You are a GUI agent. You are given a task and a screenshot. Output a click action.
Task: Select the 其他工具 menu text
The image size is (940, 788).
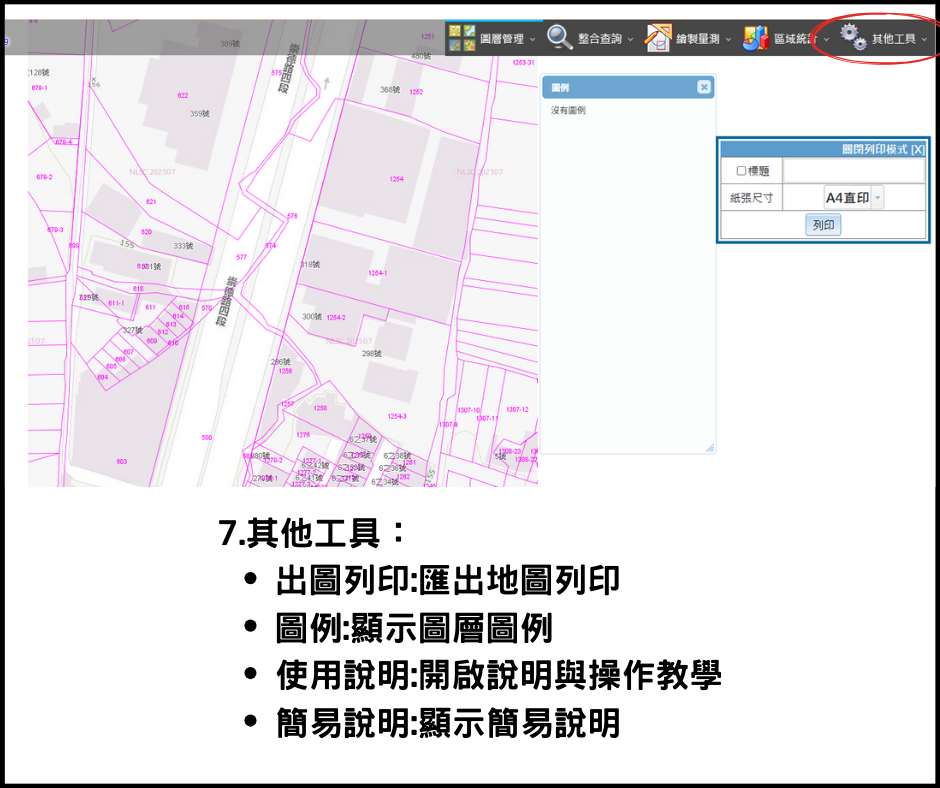click(893, 39)
